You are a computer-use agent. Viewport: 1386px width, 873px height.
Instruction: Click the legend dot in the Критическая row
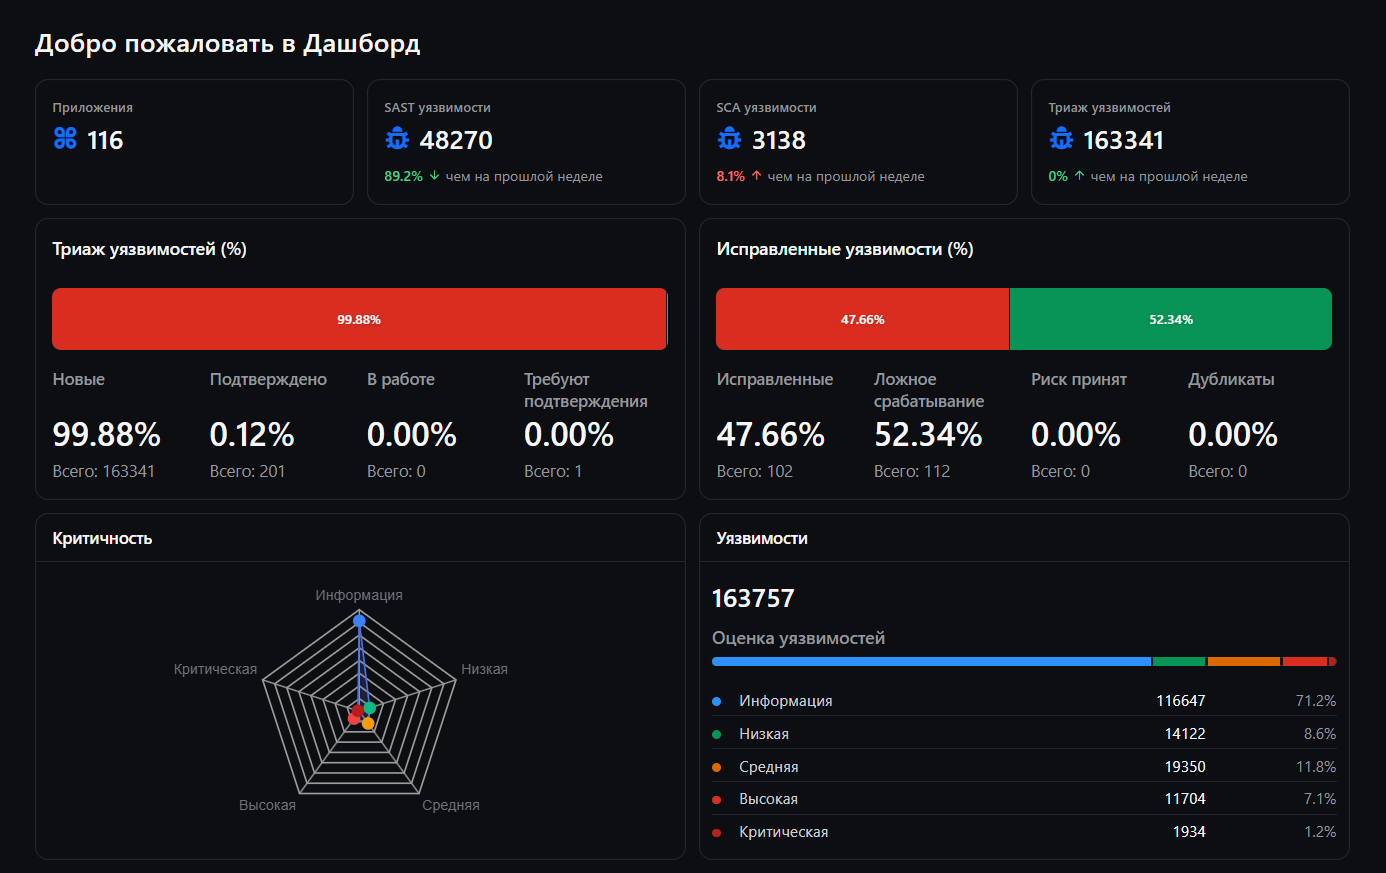coord(716,832)
